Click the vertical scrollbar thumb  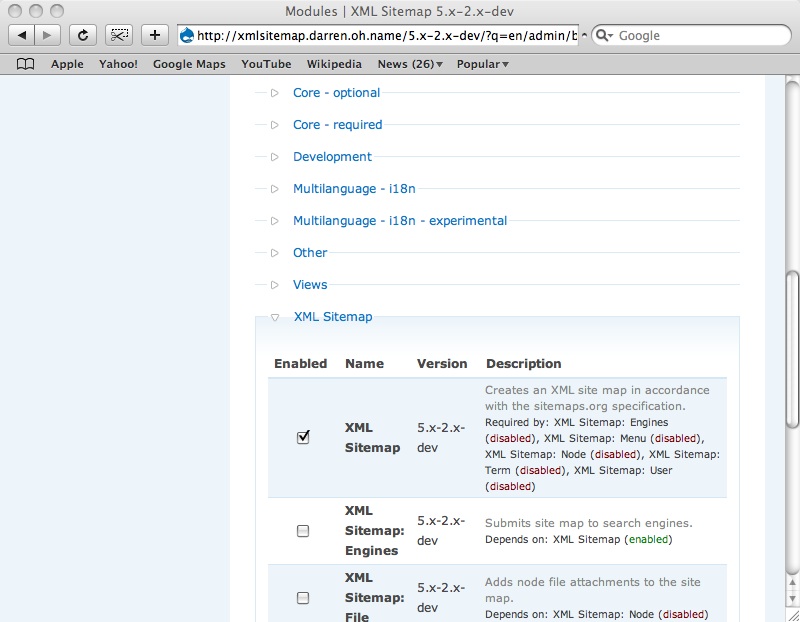pos(792,350)
